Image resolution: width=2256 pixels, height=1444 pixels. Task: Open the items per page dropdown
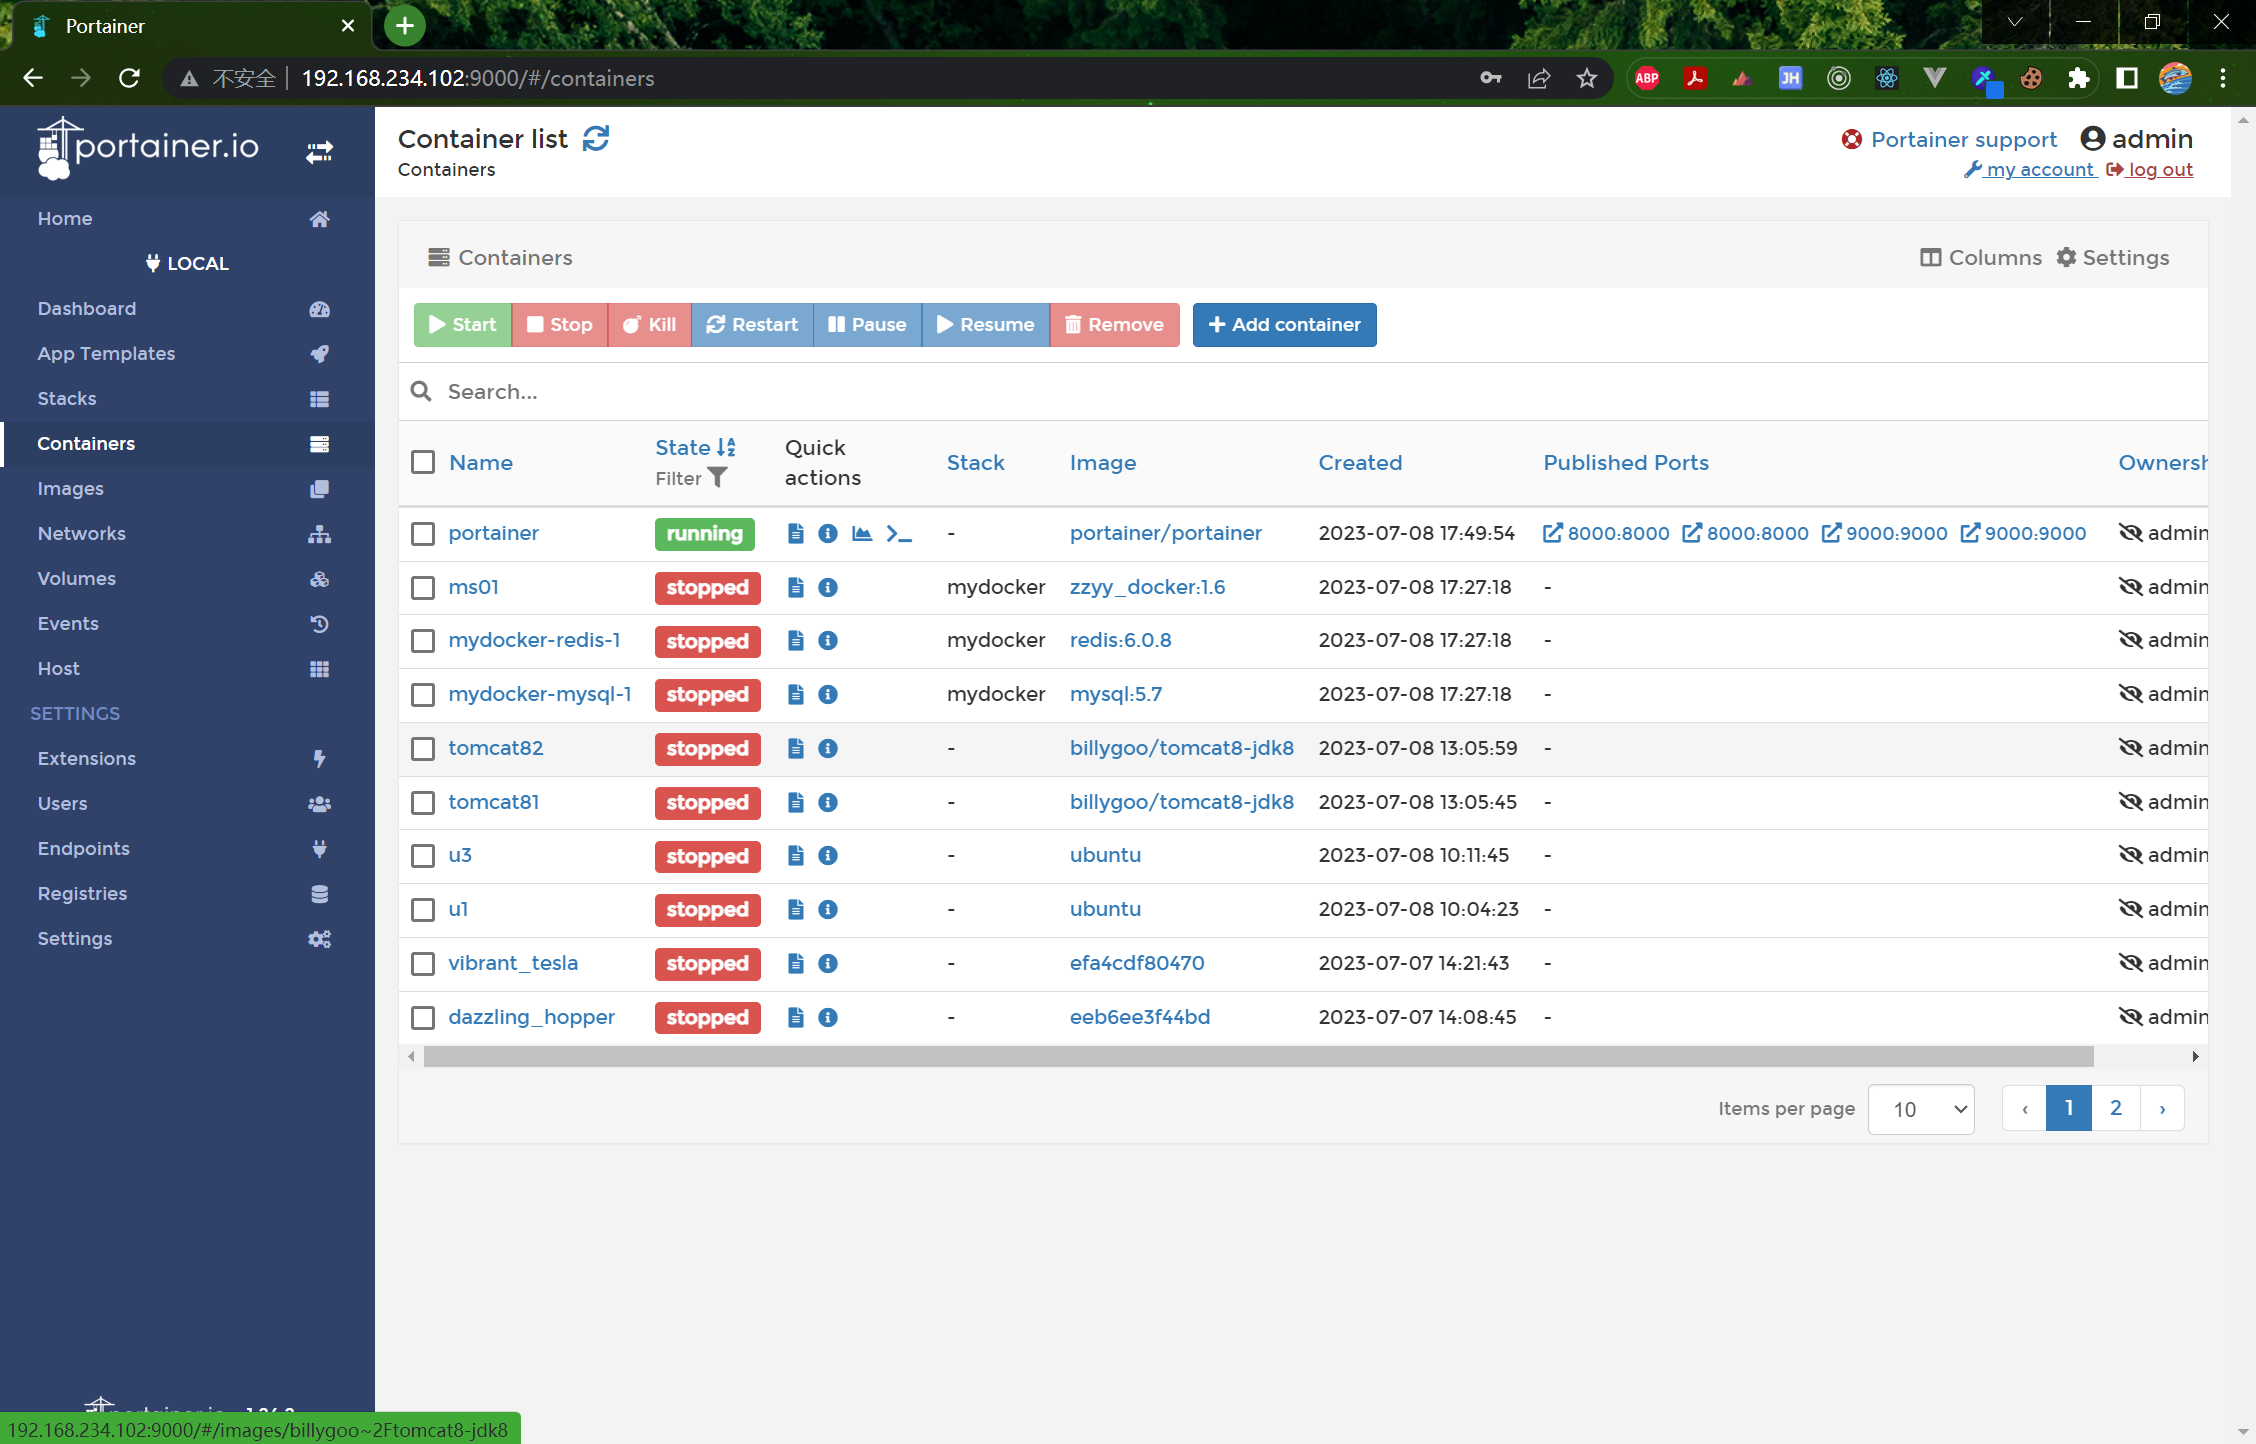1921,1109
